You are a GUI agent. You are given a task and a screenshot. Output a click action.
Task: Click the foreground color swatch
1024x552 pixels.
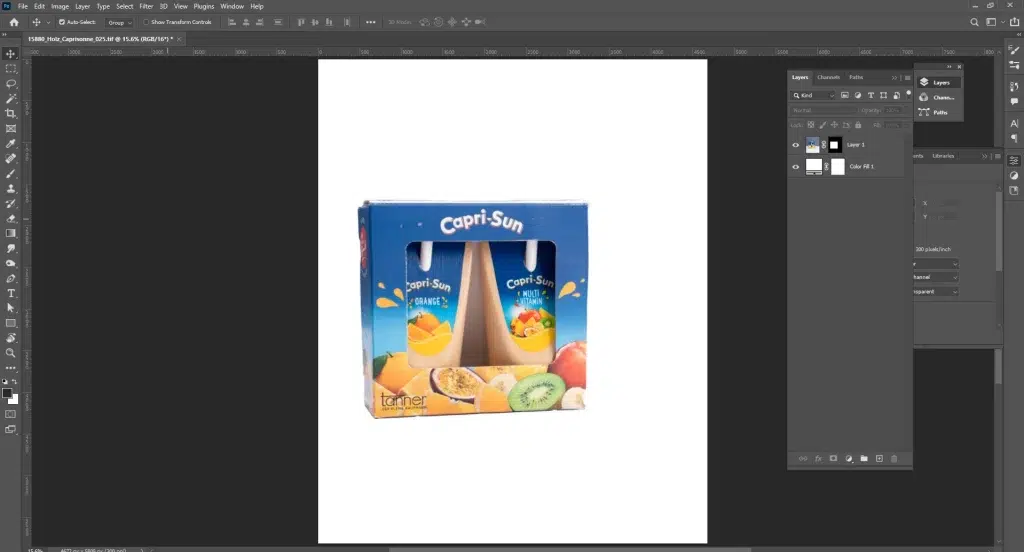coord(7,393)
